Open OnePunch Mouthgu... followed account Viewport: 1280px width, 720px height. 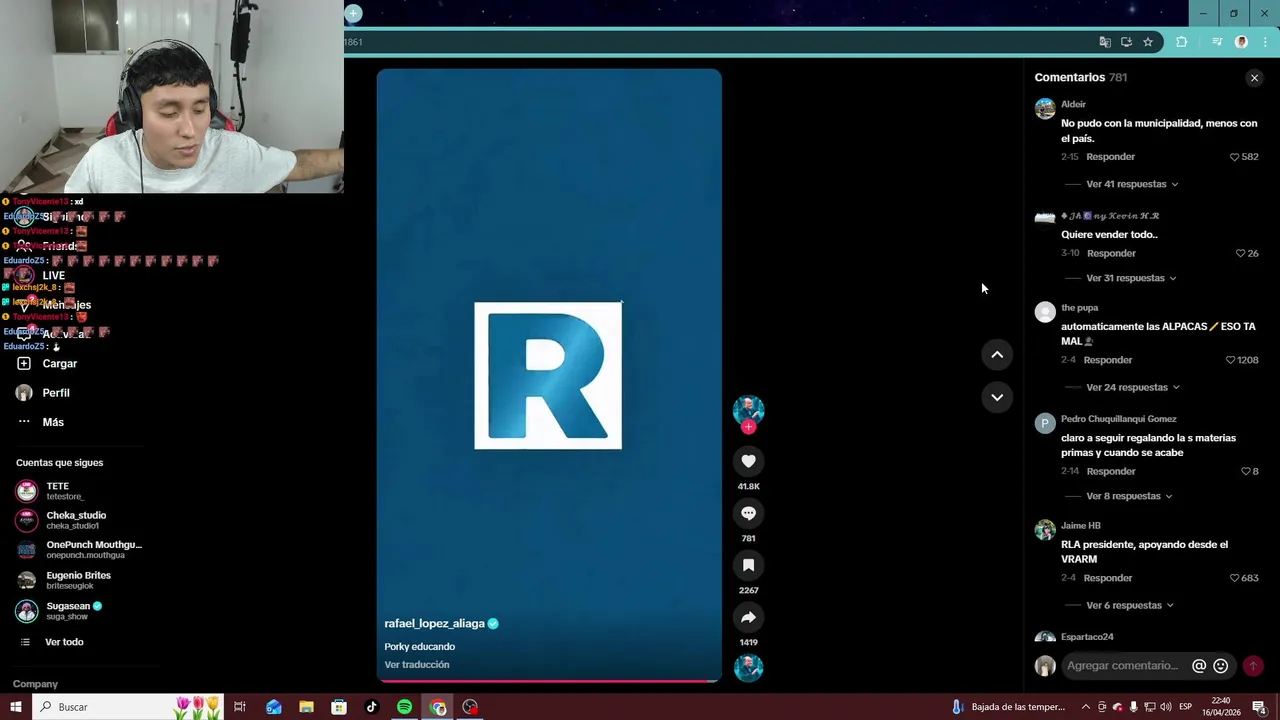click(x=79, y=550)
